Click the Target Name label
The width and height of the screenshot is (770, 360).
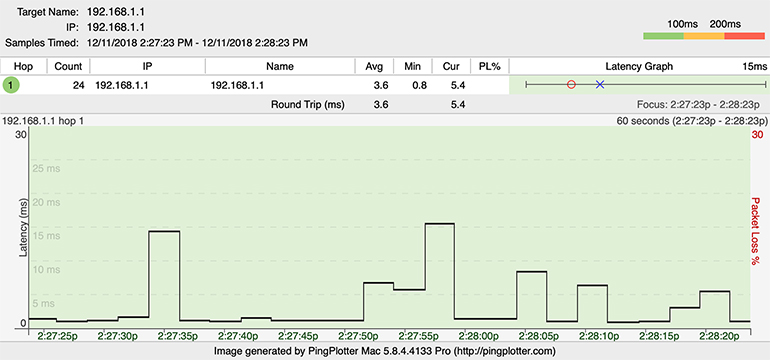pyautogui.click(x=47, y=11)
